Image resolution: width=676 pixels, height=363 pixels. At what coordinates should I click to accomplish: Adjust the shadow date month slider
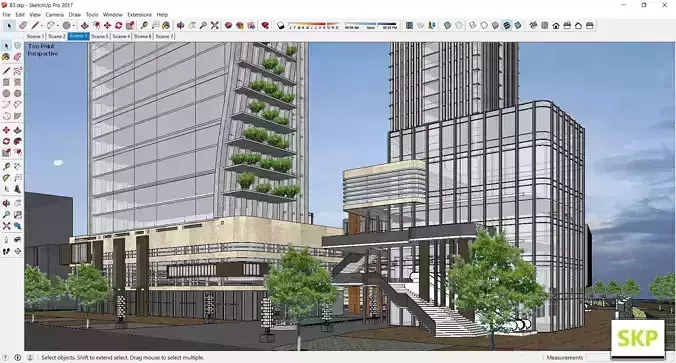pos(314,25)
